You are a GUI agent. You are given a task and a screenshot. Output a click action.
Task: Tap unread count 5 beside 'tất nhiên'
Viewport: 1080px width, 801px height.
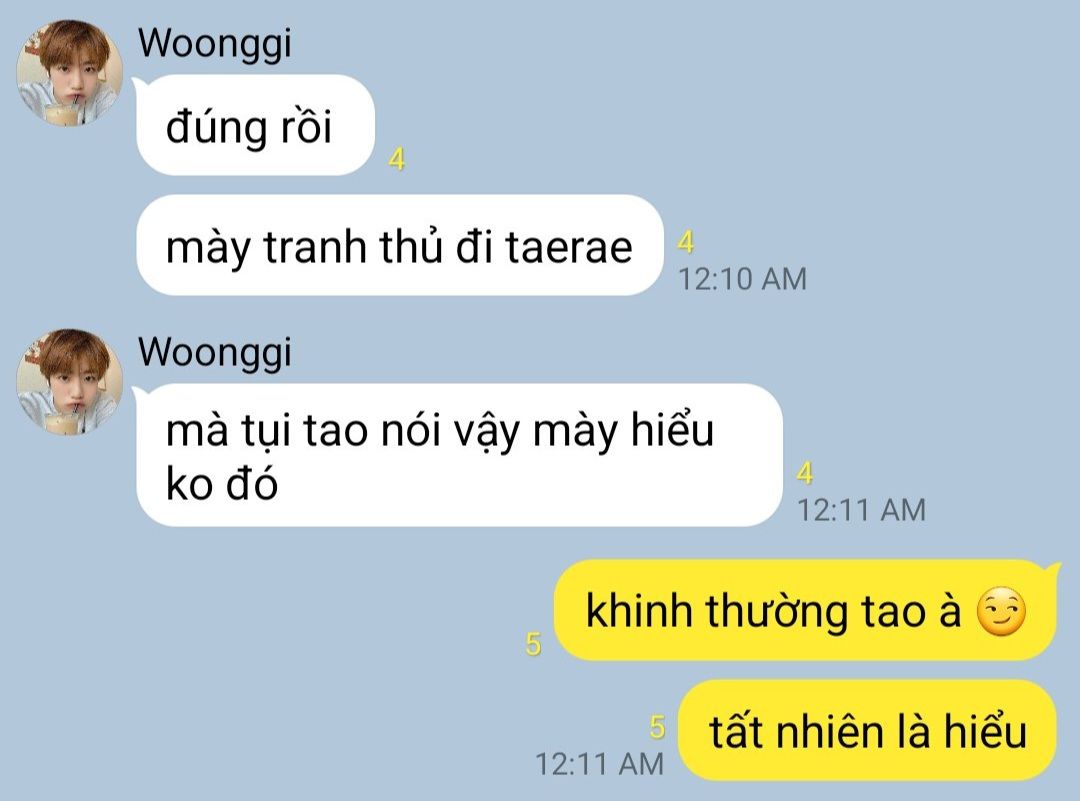click(658, 727)
